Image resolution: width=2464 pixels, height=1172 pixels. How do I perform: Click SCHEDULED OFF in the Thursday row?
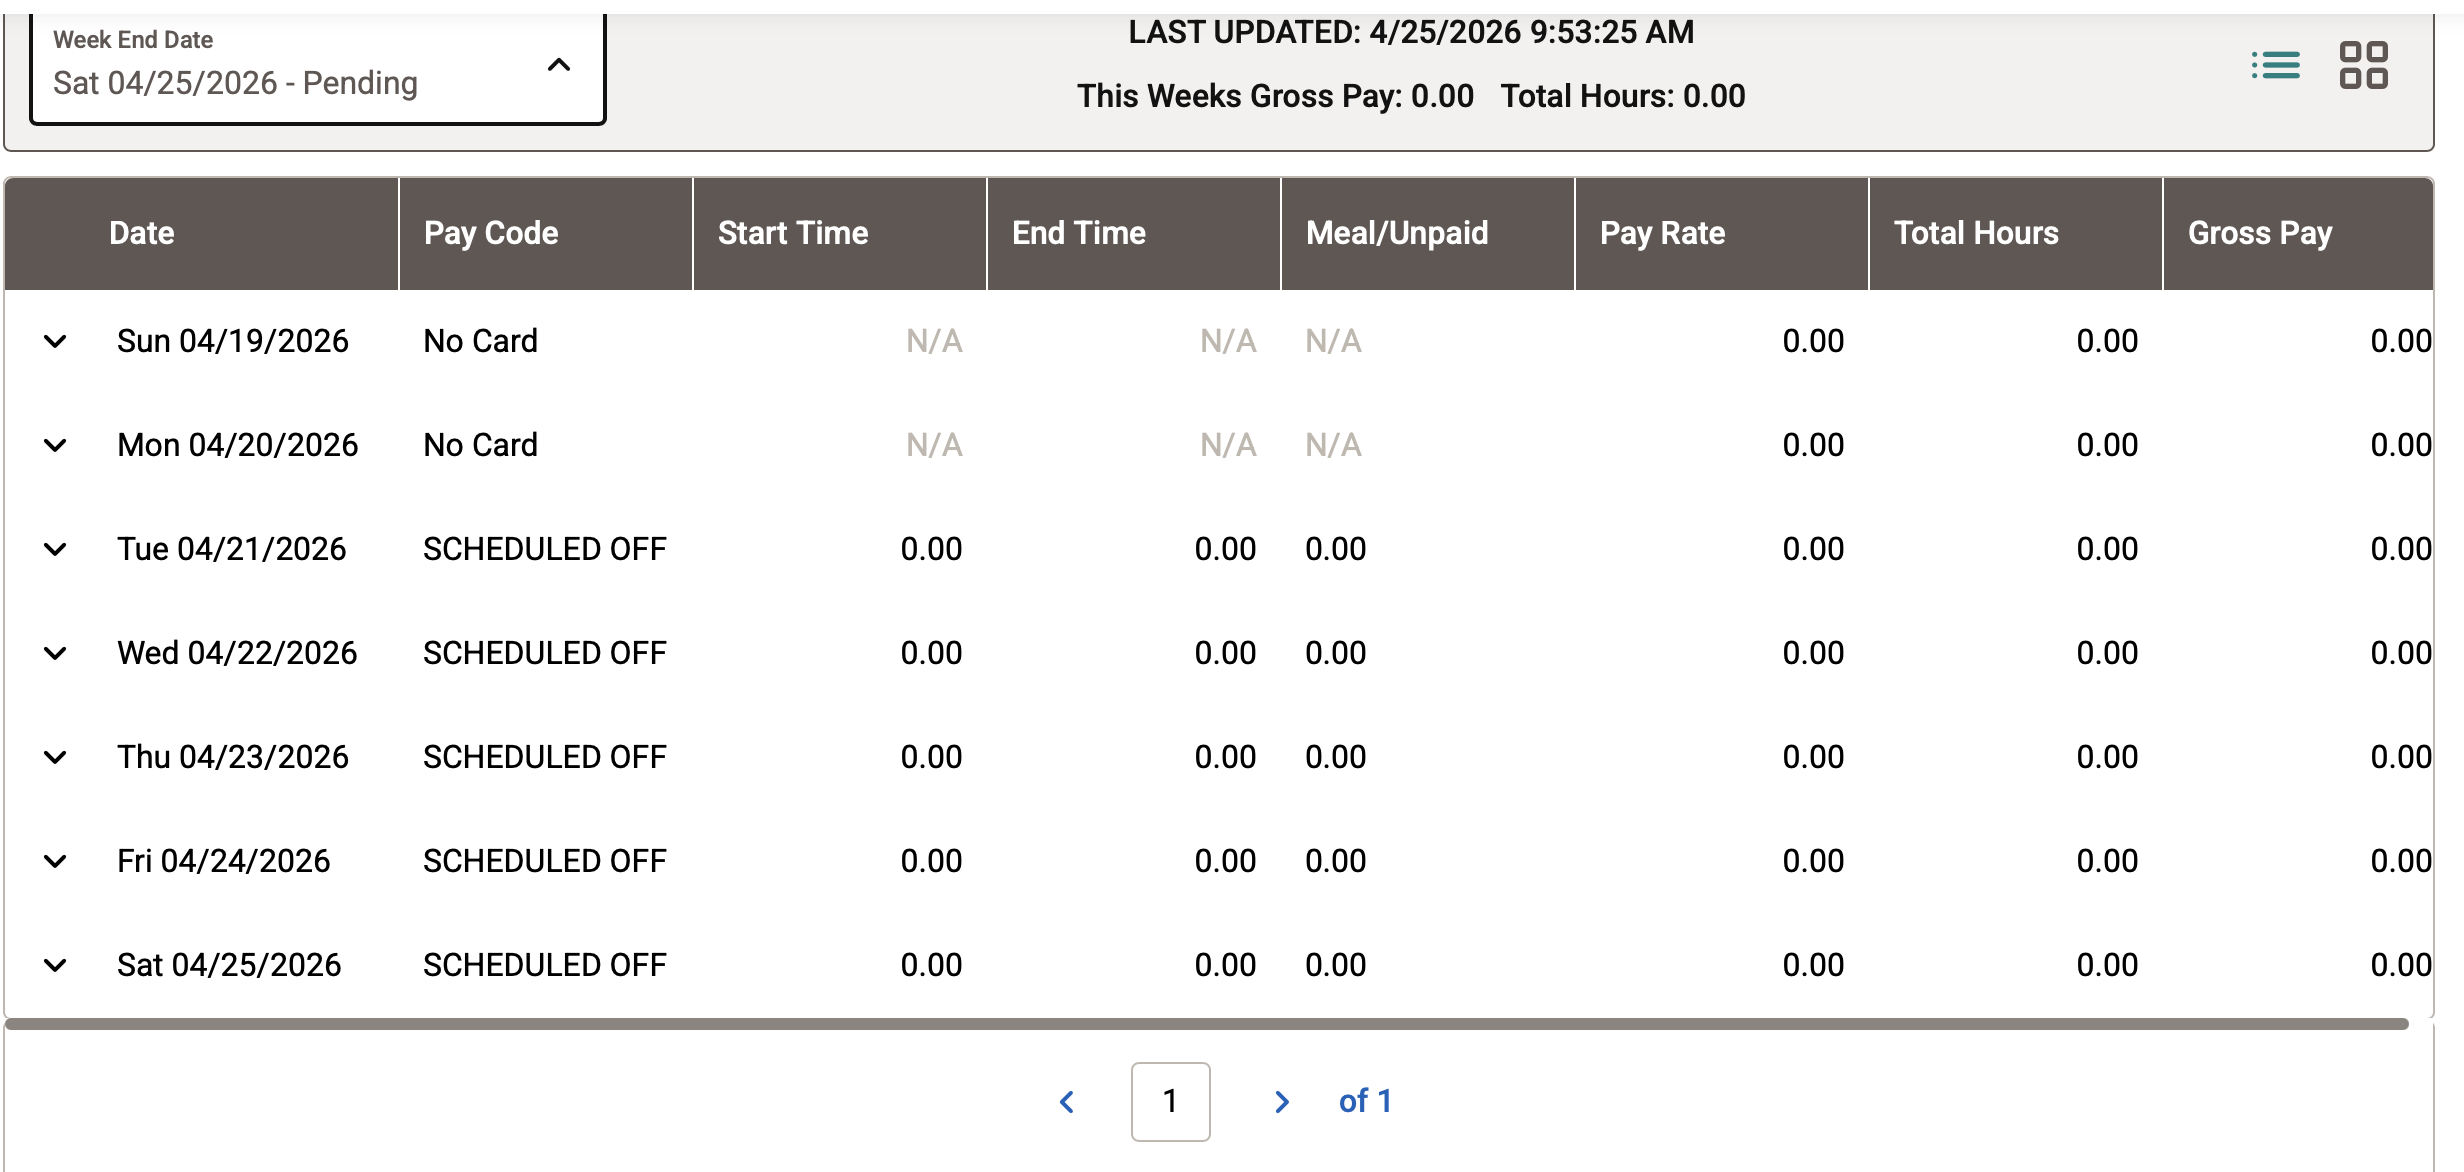coord(545,758)
